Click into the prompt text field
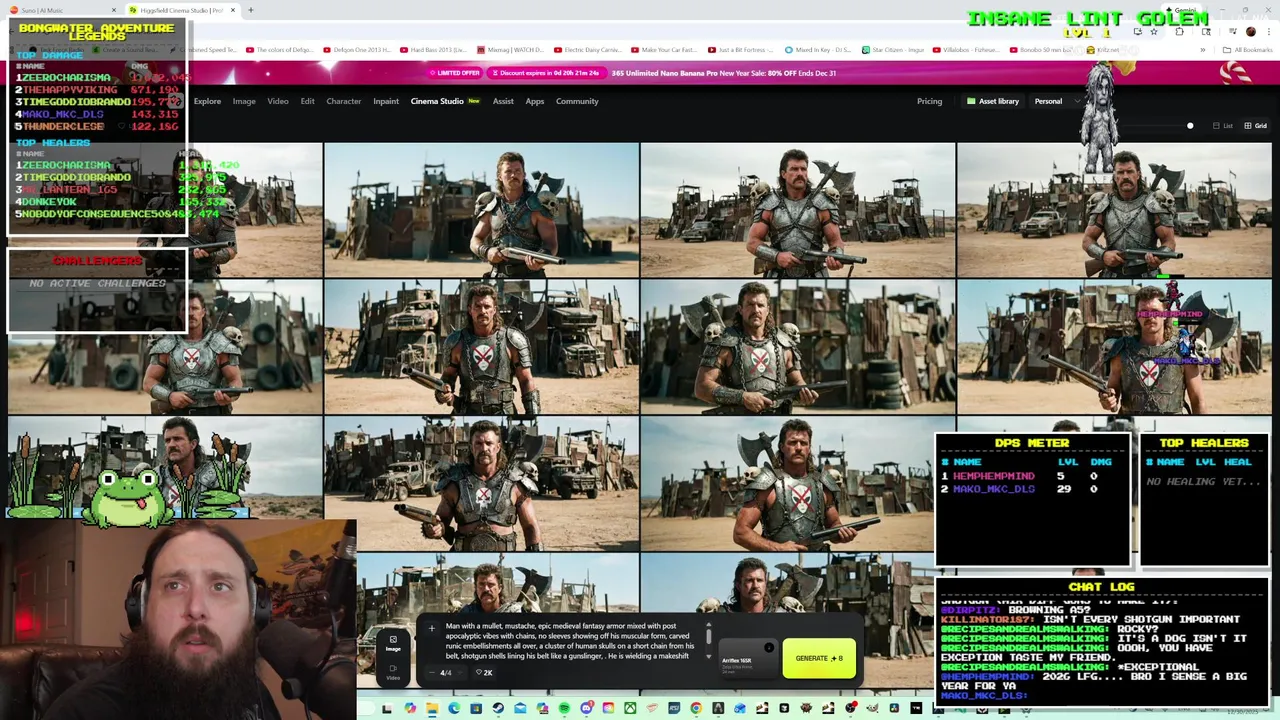Viewport: 1280px width, 720px height. point(570,641)
